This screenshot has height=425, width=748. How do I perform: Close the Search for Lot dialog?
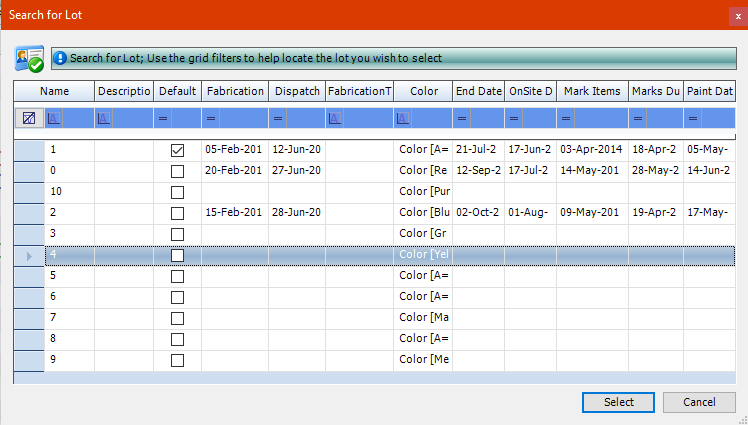point(737,14)
